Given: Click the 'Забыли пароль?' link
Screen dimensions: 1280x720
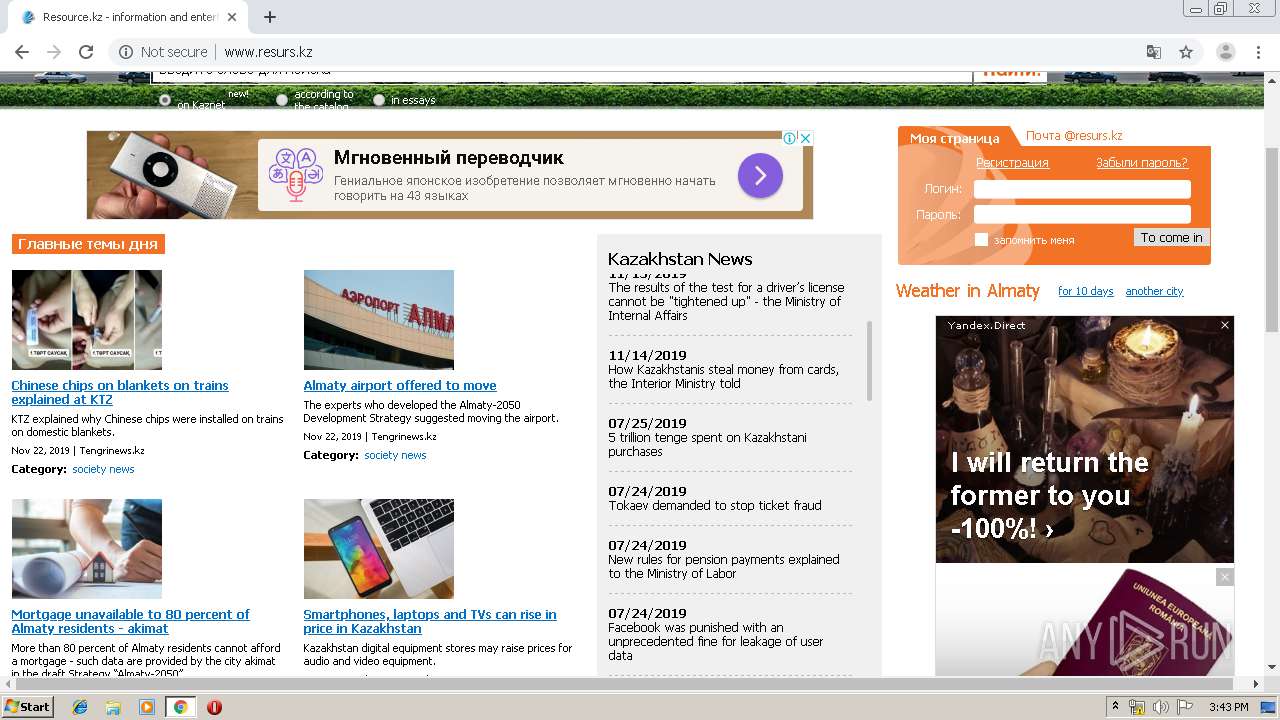Looking at the screenshot, I should click(1142, 163).
